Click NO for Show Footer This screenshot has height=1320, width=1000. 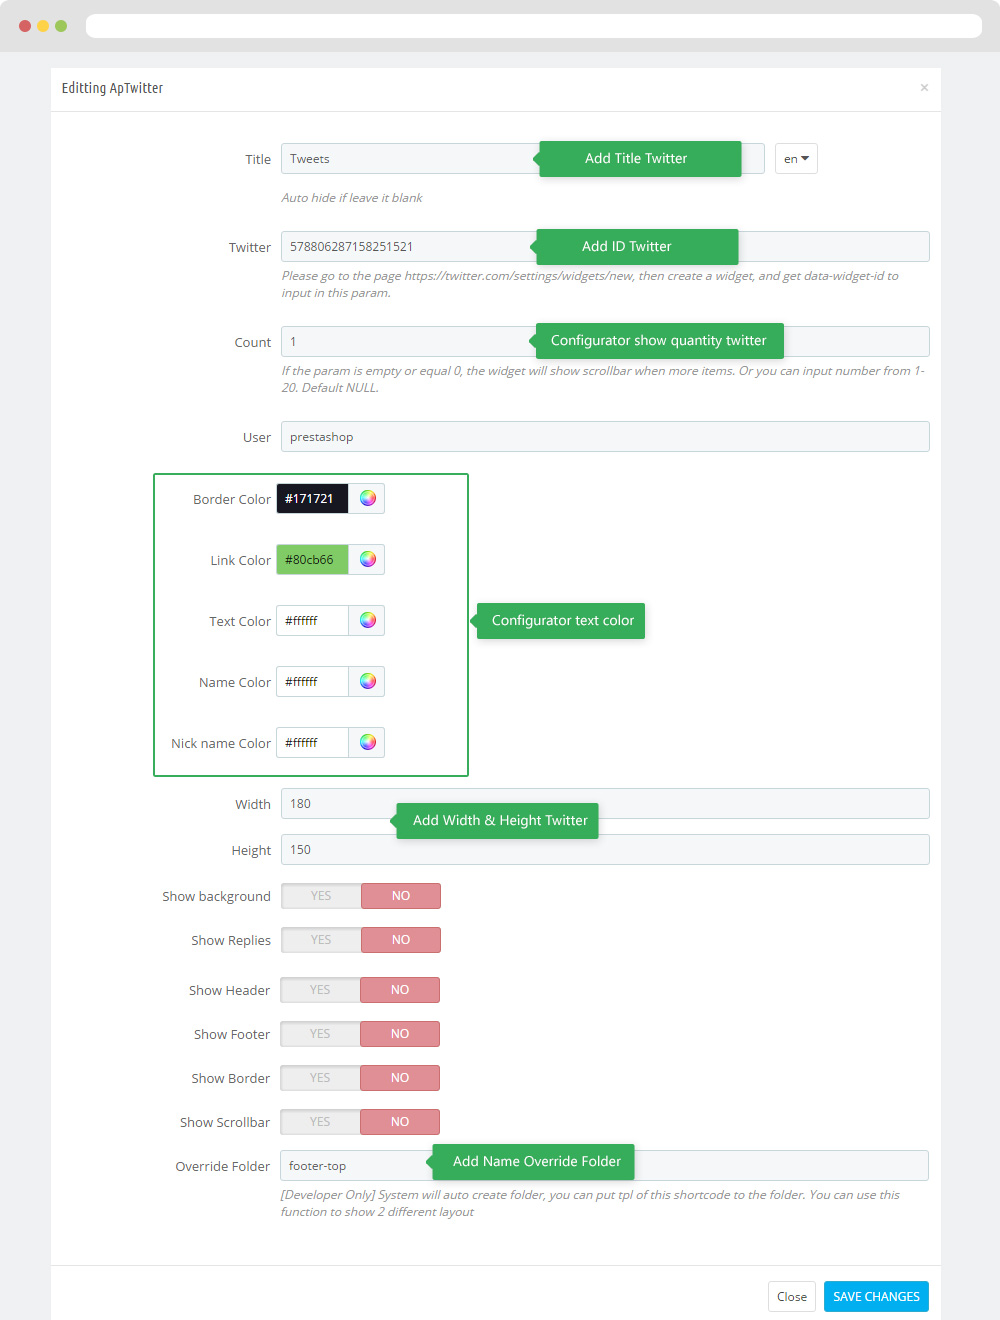point(400,1034)
